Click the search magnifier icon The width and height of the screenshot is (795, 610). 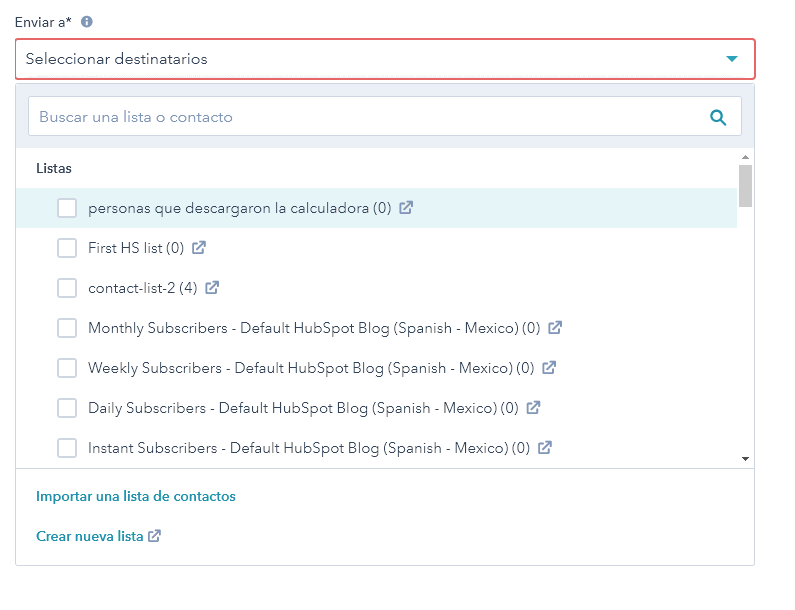pos(717,117)
